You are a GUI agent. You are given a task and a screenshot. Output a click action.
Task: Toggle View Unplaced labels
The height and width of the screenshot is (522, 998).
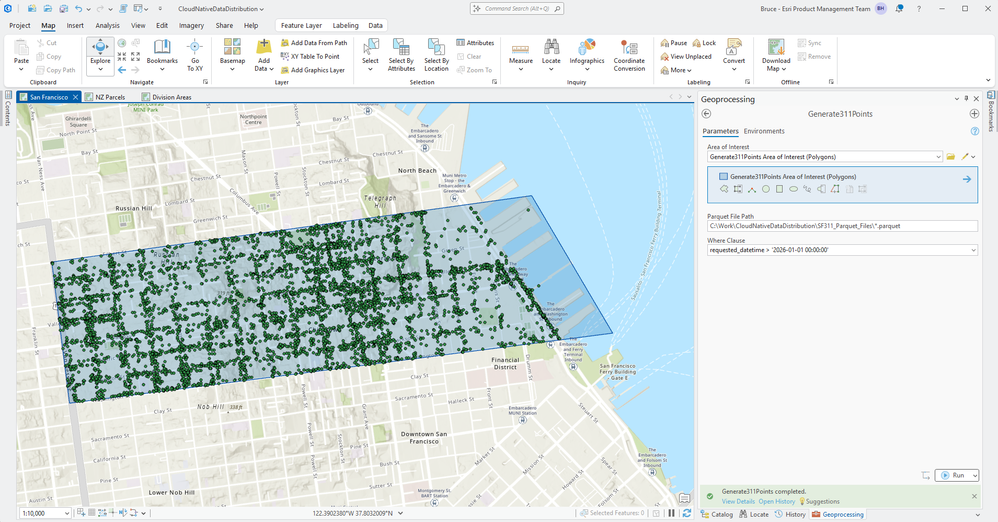pyautogui.click(x=685, y=56)
